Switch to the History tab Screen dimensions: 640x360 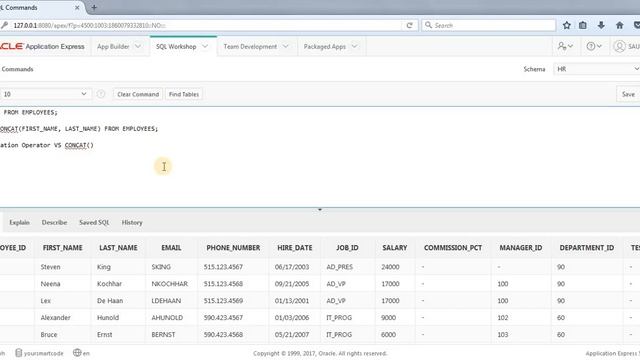tap(132, 222)
